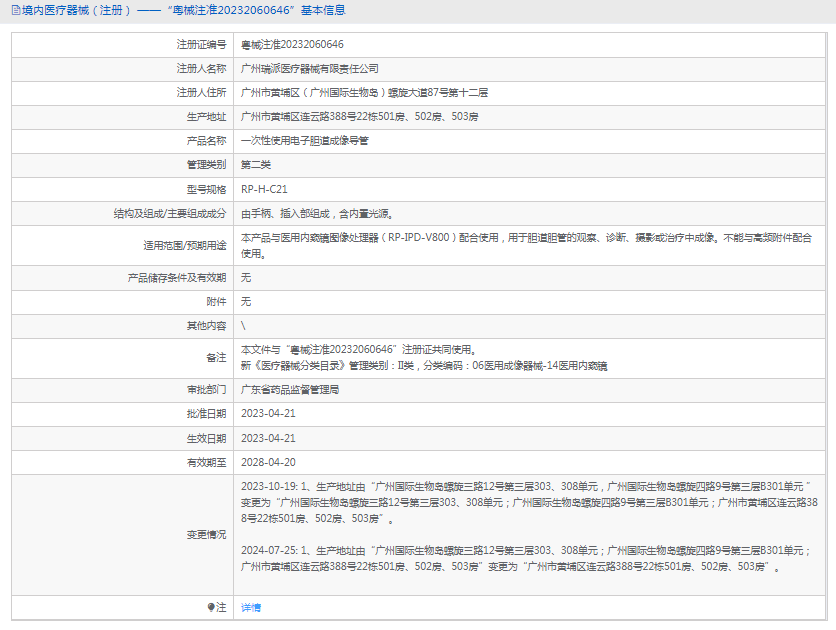Select remark line 本文件与…注册证共同使用

point(358,350)
